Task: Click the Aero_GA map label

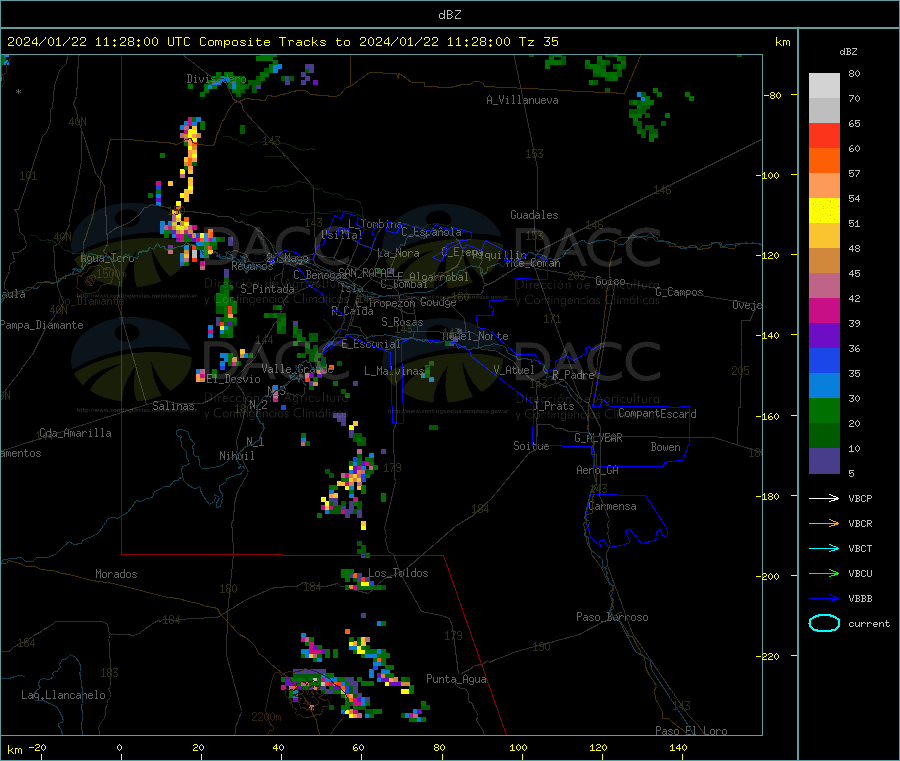Action: point(598,470)
